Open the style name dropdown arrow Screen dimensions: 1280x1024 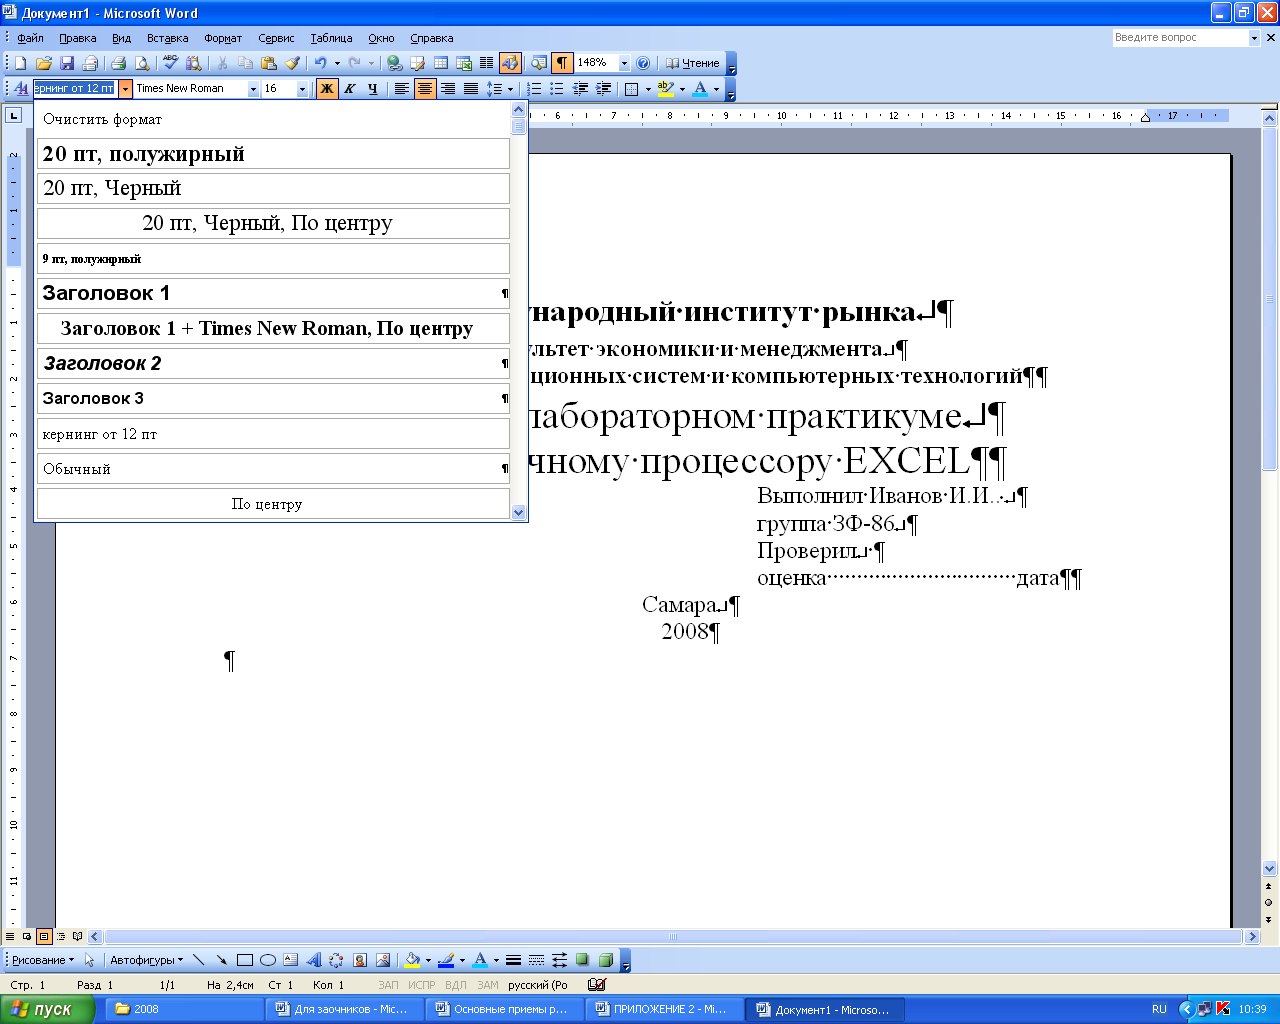(125, 89)
